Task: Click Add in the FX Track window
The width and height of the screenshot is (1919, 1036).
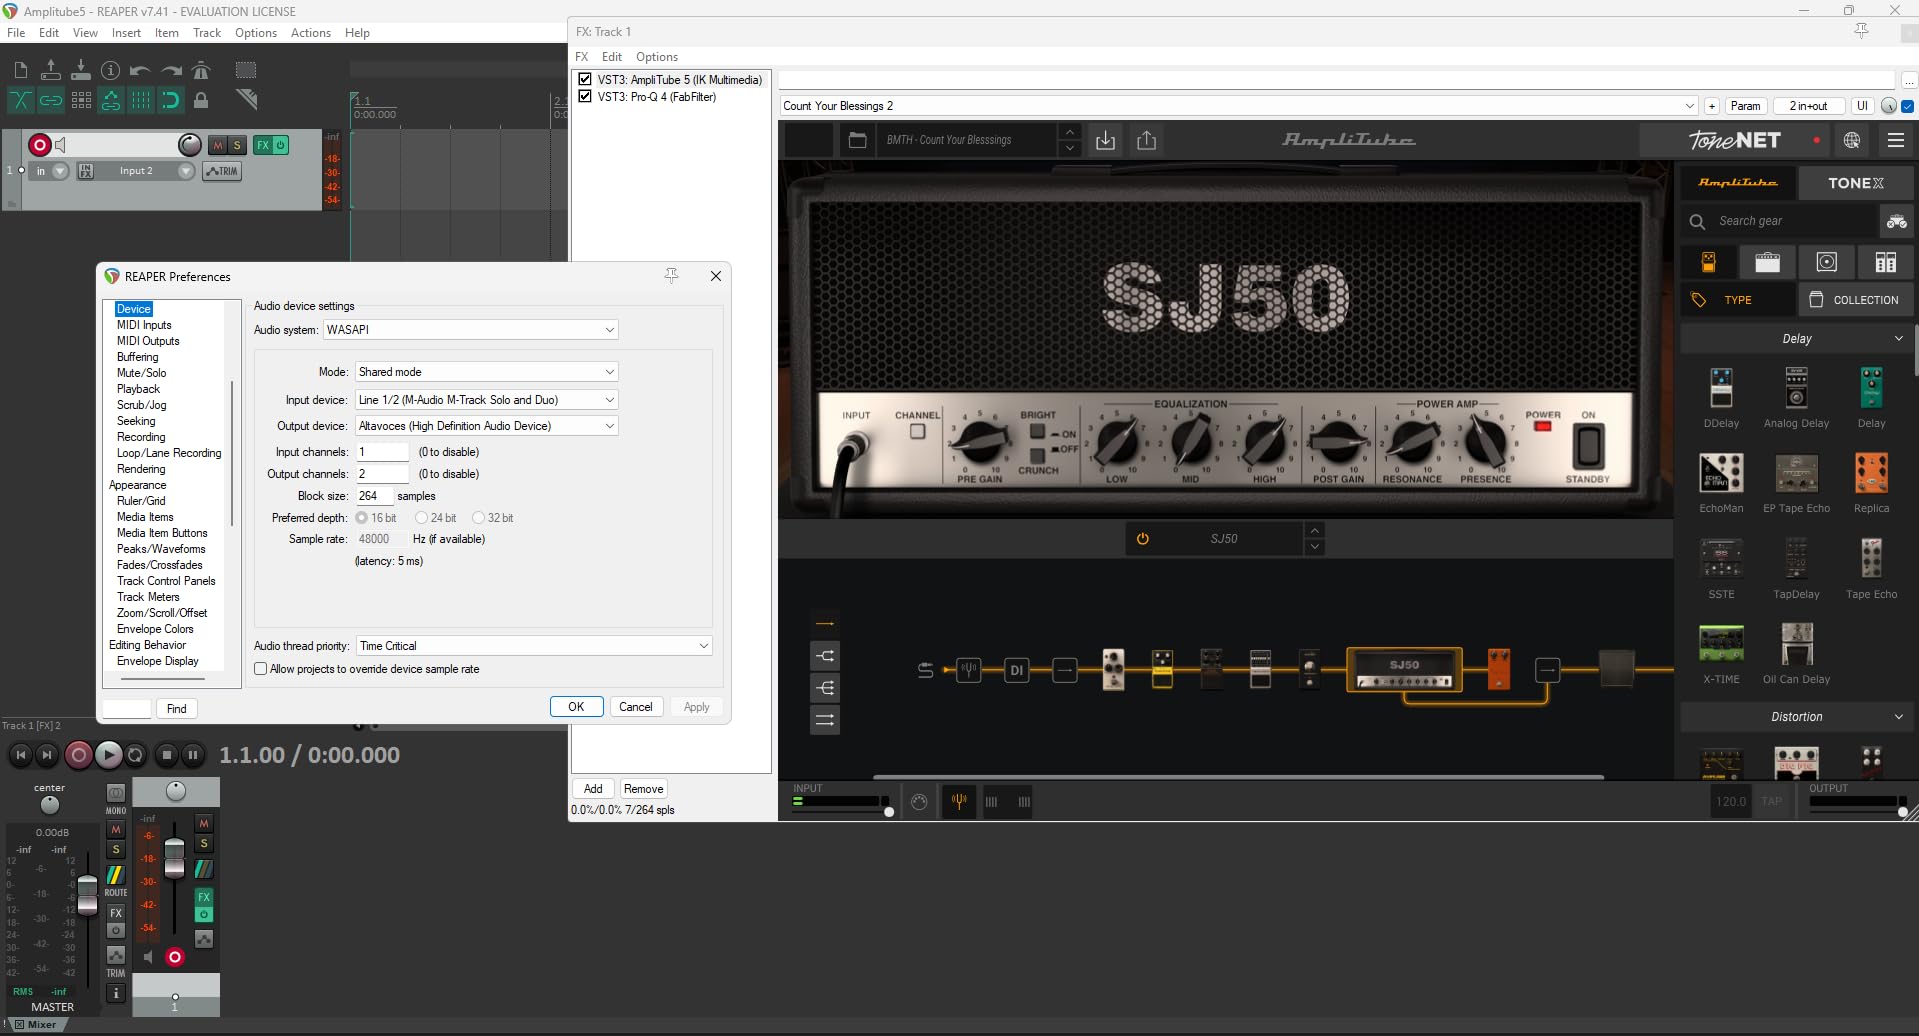Action: [592, 788]
